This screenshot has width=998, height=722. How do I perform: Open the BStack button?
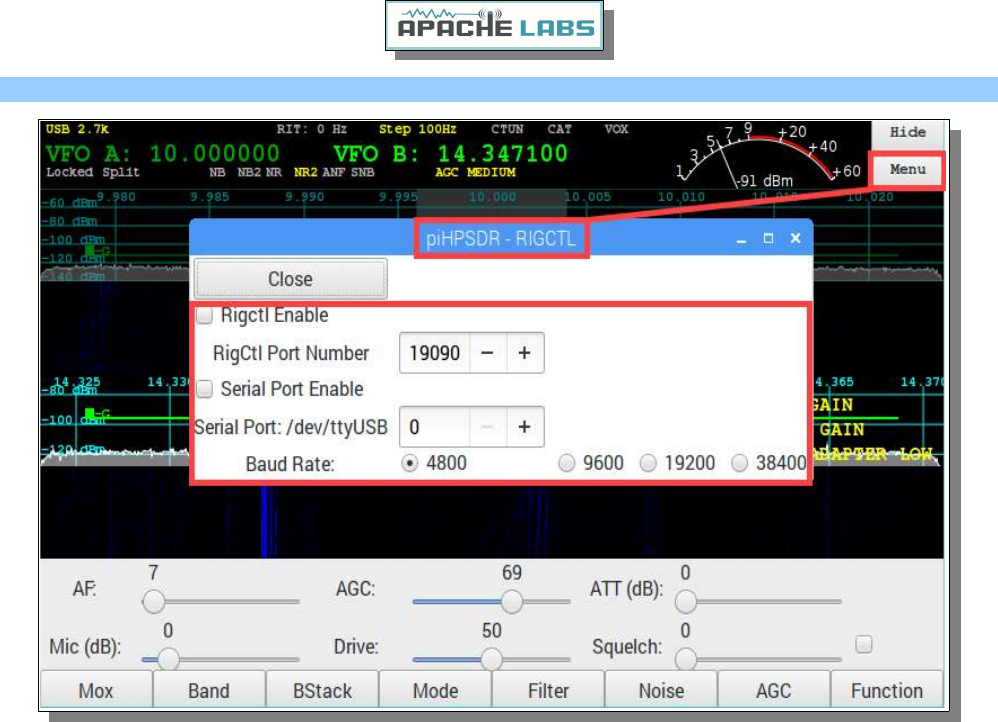point(322,690)
